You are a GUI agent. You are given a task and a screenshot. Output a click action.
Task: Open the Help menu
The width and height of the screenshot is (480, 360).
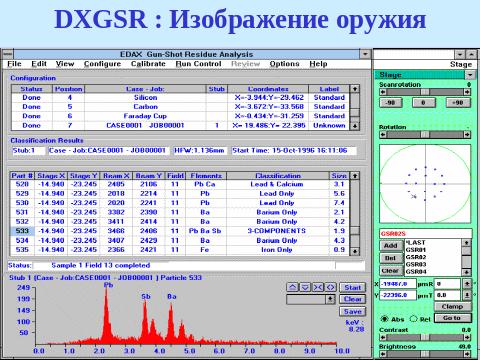318,64
